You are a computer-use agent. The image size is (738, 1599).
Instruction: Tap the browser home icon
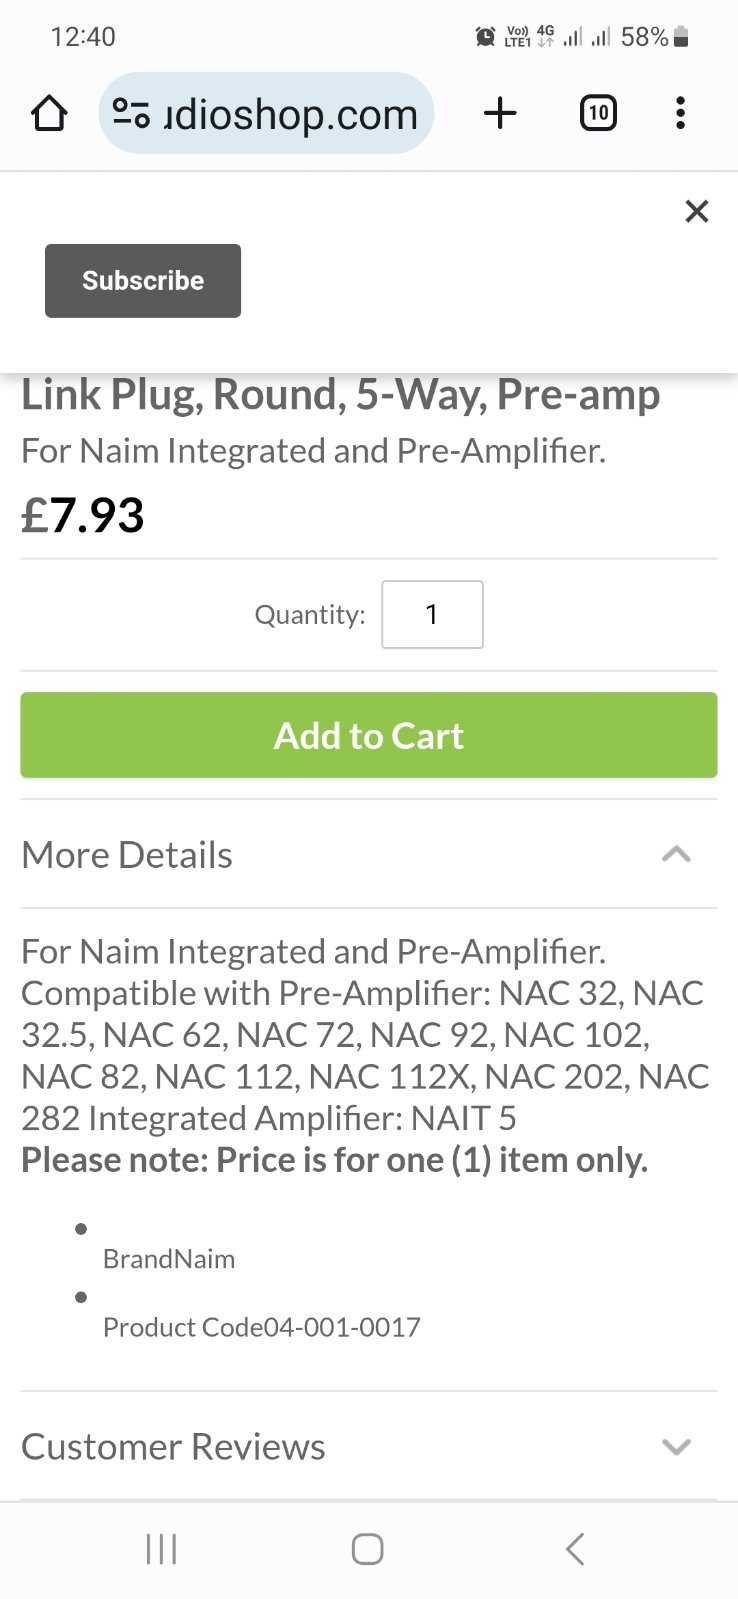click(x=49, y=113)
